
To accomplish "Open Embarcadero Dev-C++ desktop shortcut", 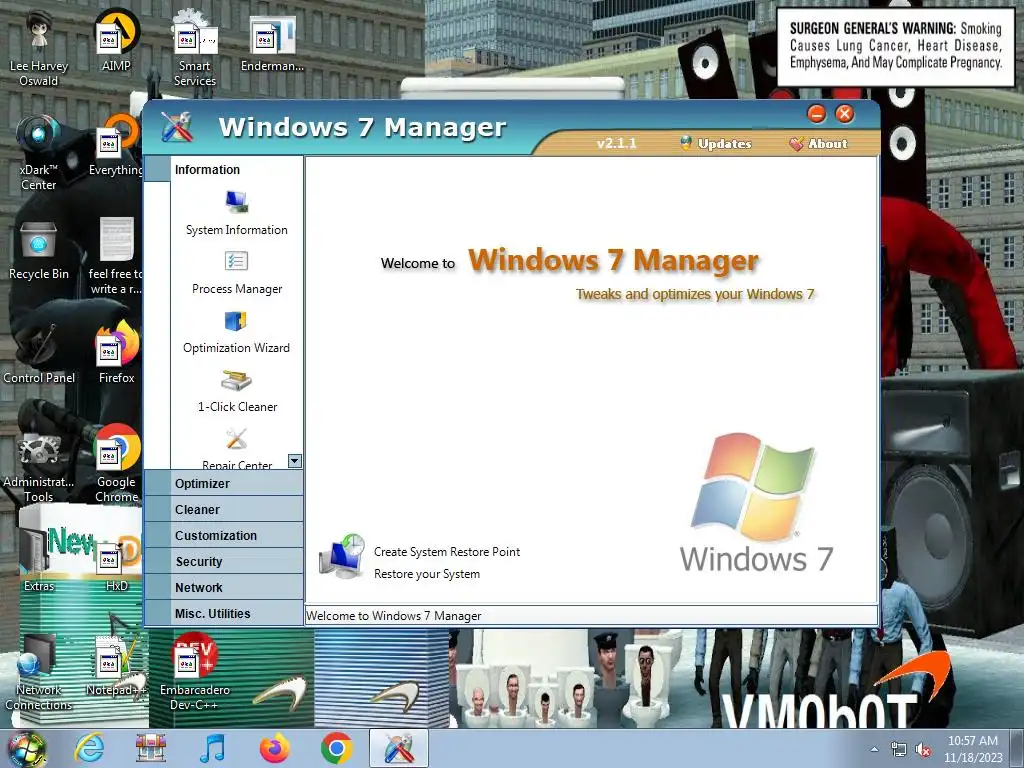I will click(x=195, y=656).
